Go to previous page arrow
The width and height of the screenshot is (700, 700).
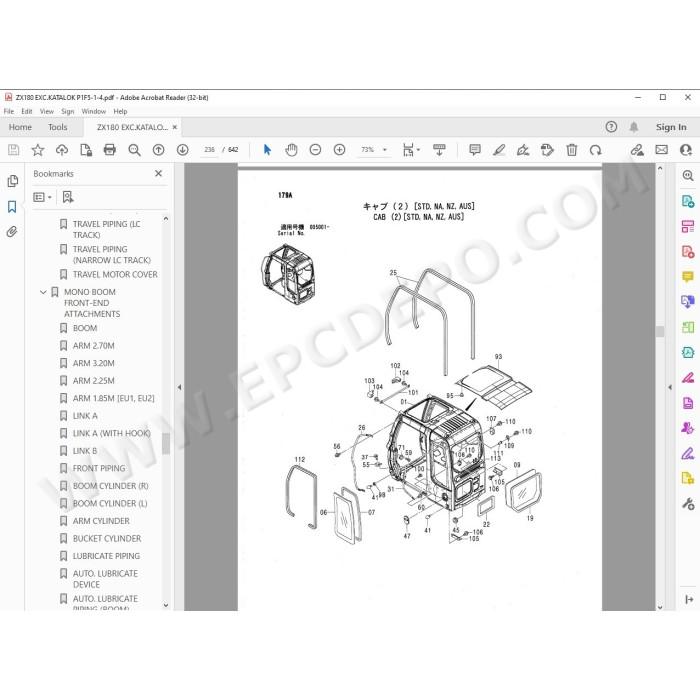tap(158, 150)
